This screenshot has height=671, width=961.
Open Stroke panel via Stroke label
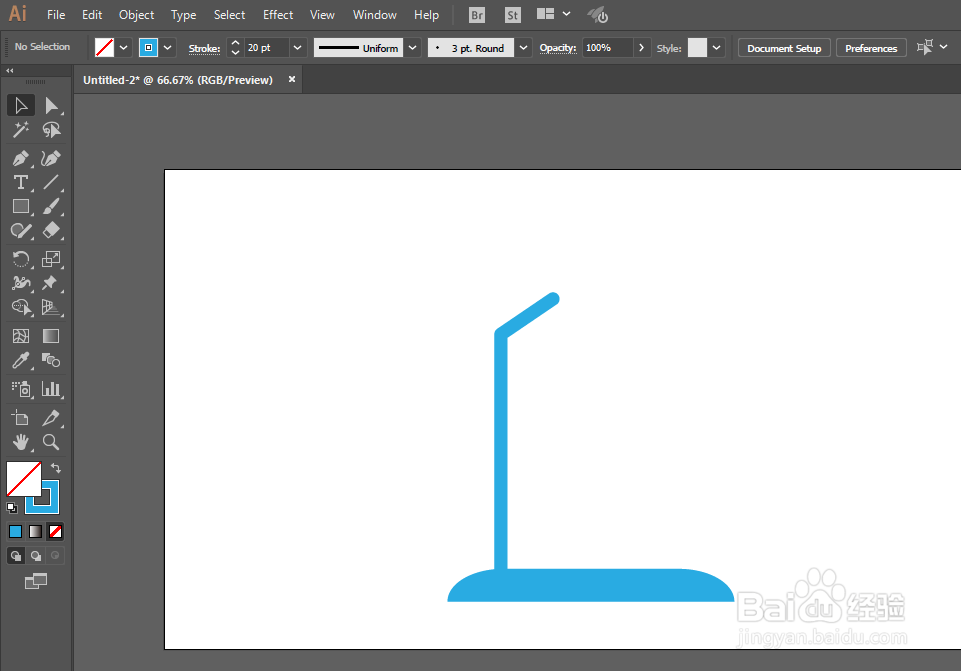pyautogui.click(x=204, y=48)
